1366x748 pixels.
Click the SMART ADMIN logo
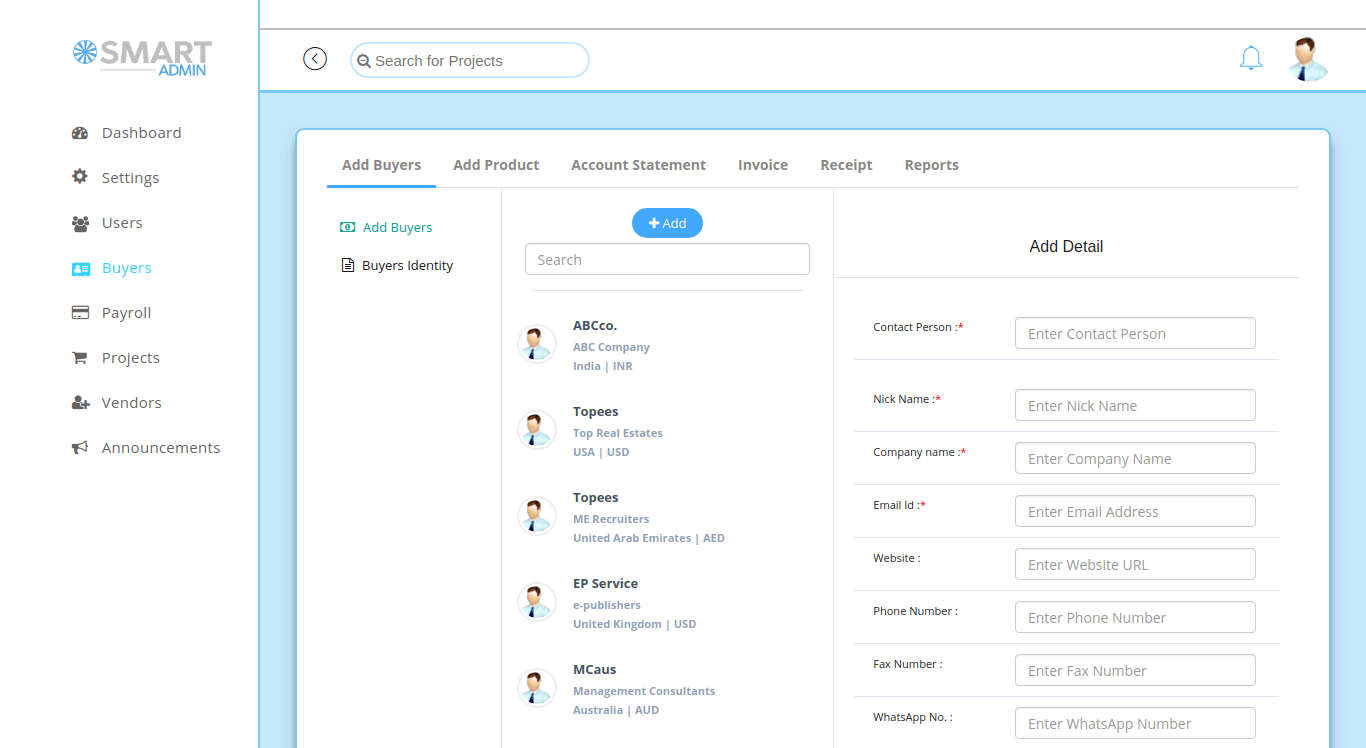(141, 58)
